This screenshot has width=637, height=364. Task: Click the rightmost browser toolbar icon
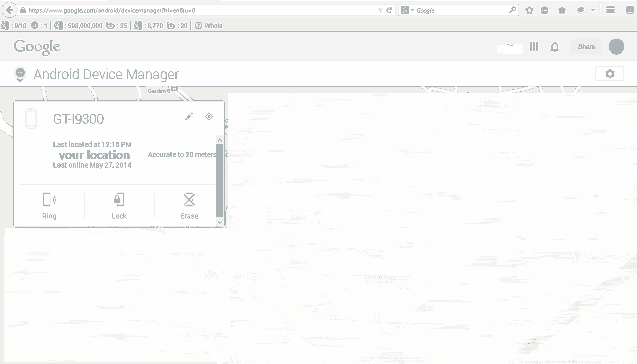630,10
